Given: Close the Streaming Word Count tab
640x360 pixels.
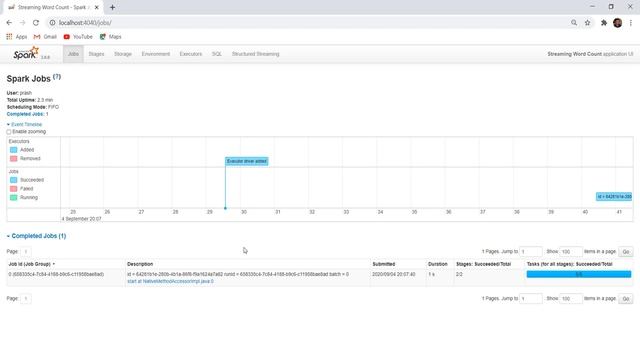Looking at the screenshot, I should (97, 7).
